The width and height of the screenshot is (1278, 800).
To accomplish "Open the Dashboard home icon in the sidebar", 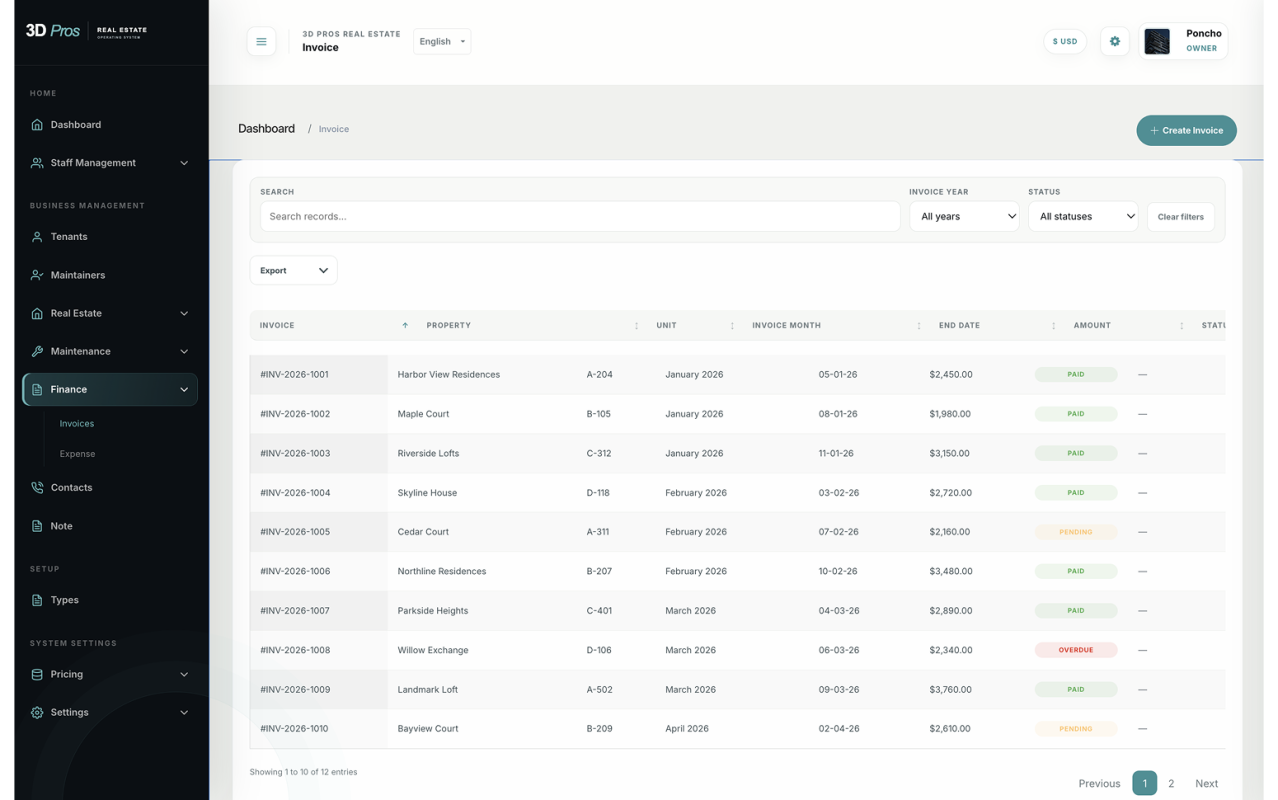I will coord(37,125).
